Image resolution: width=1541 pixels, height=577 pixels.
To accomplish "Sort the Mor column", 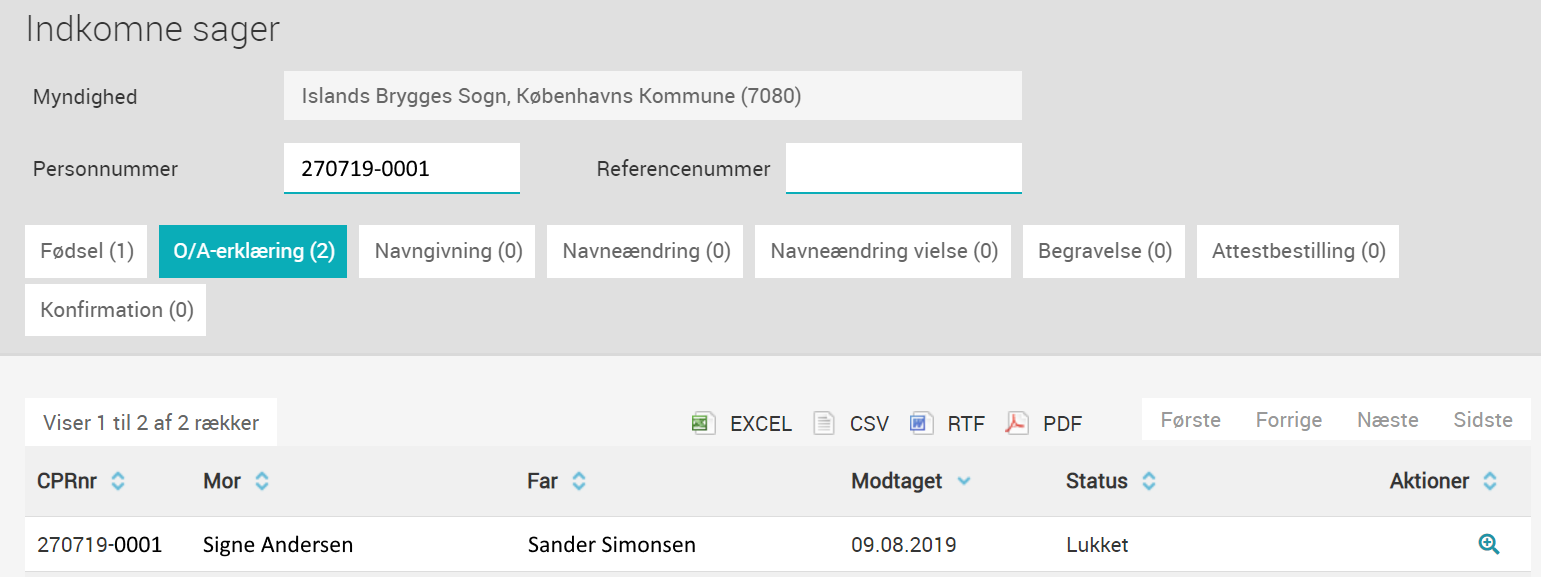I will (262, 481).
